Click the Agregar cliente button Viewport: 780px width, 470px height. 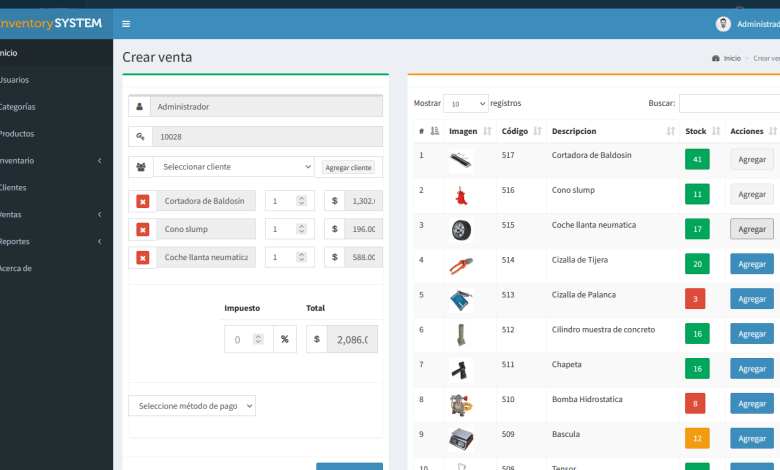click(349, 167)
